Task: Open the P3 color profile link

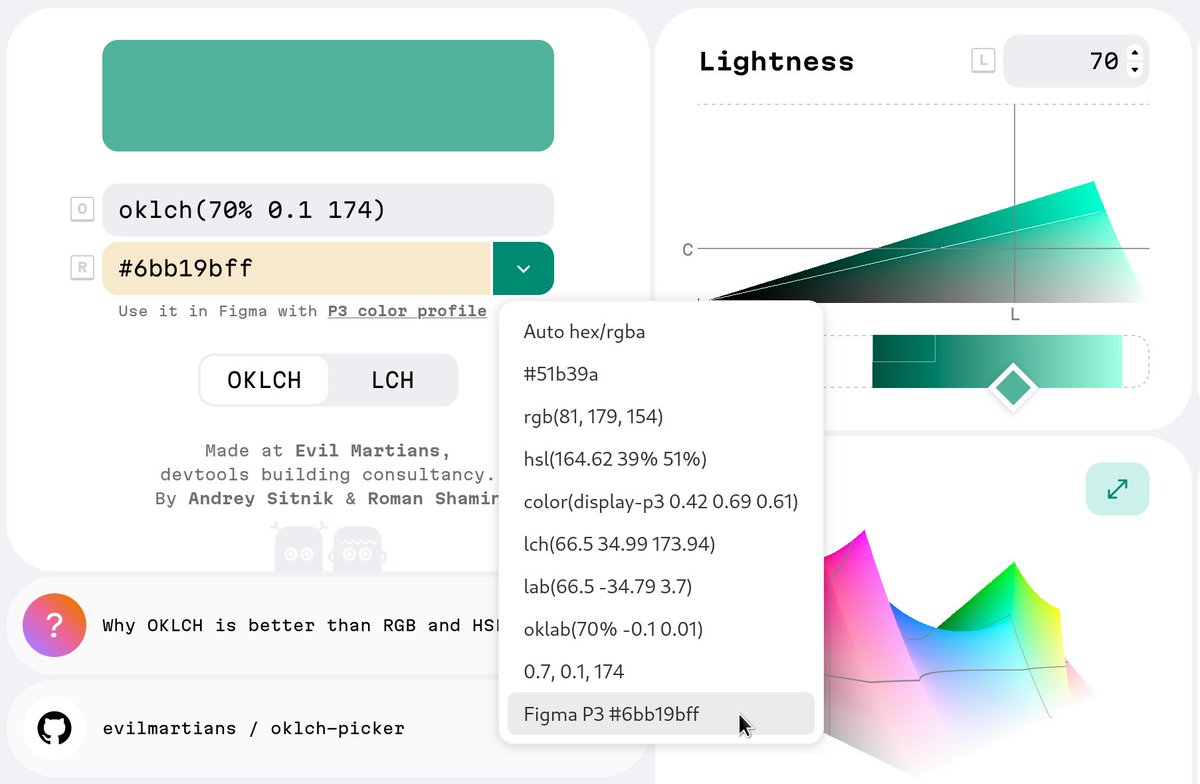Action: click(x=407, y=311)
